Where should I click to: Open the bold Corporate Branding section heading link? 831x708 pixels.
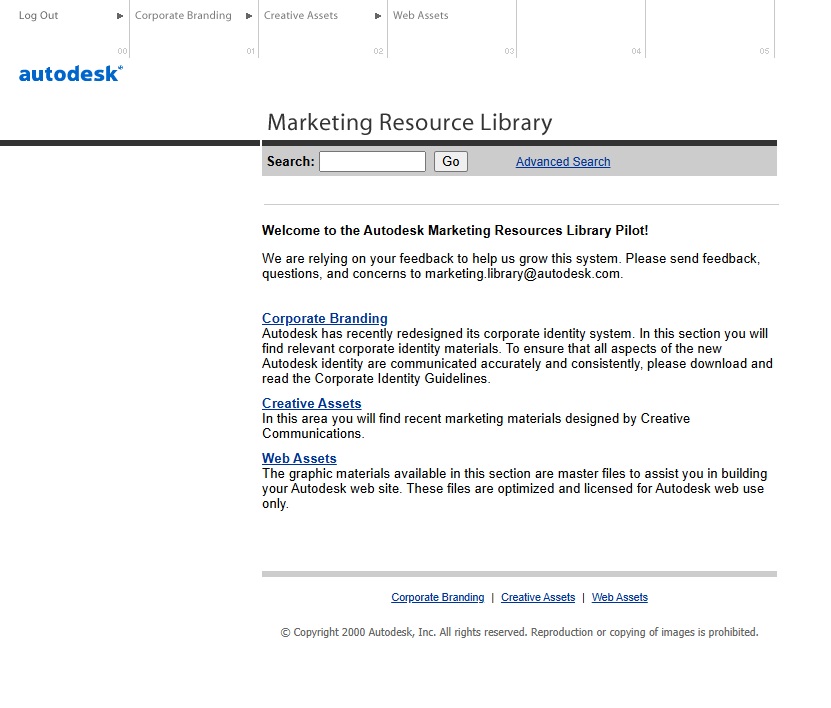(325, 319)
